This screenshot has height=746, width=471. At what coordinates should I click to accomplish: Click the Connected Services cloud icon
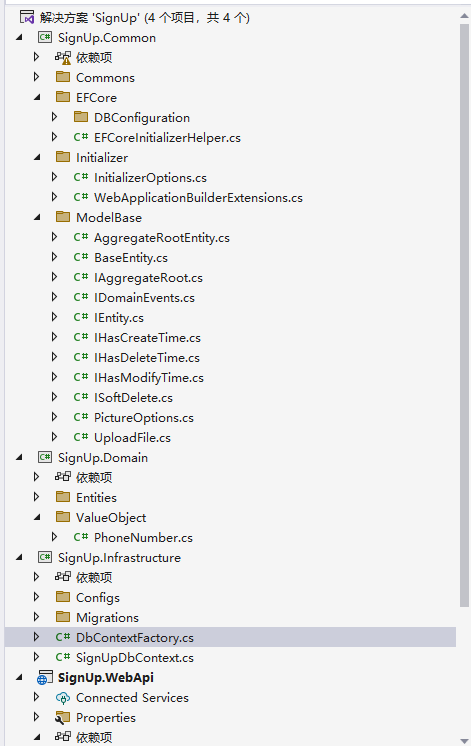point(63,698)
